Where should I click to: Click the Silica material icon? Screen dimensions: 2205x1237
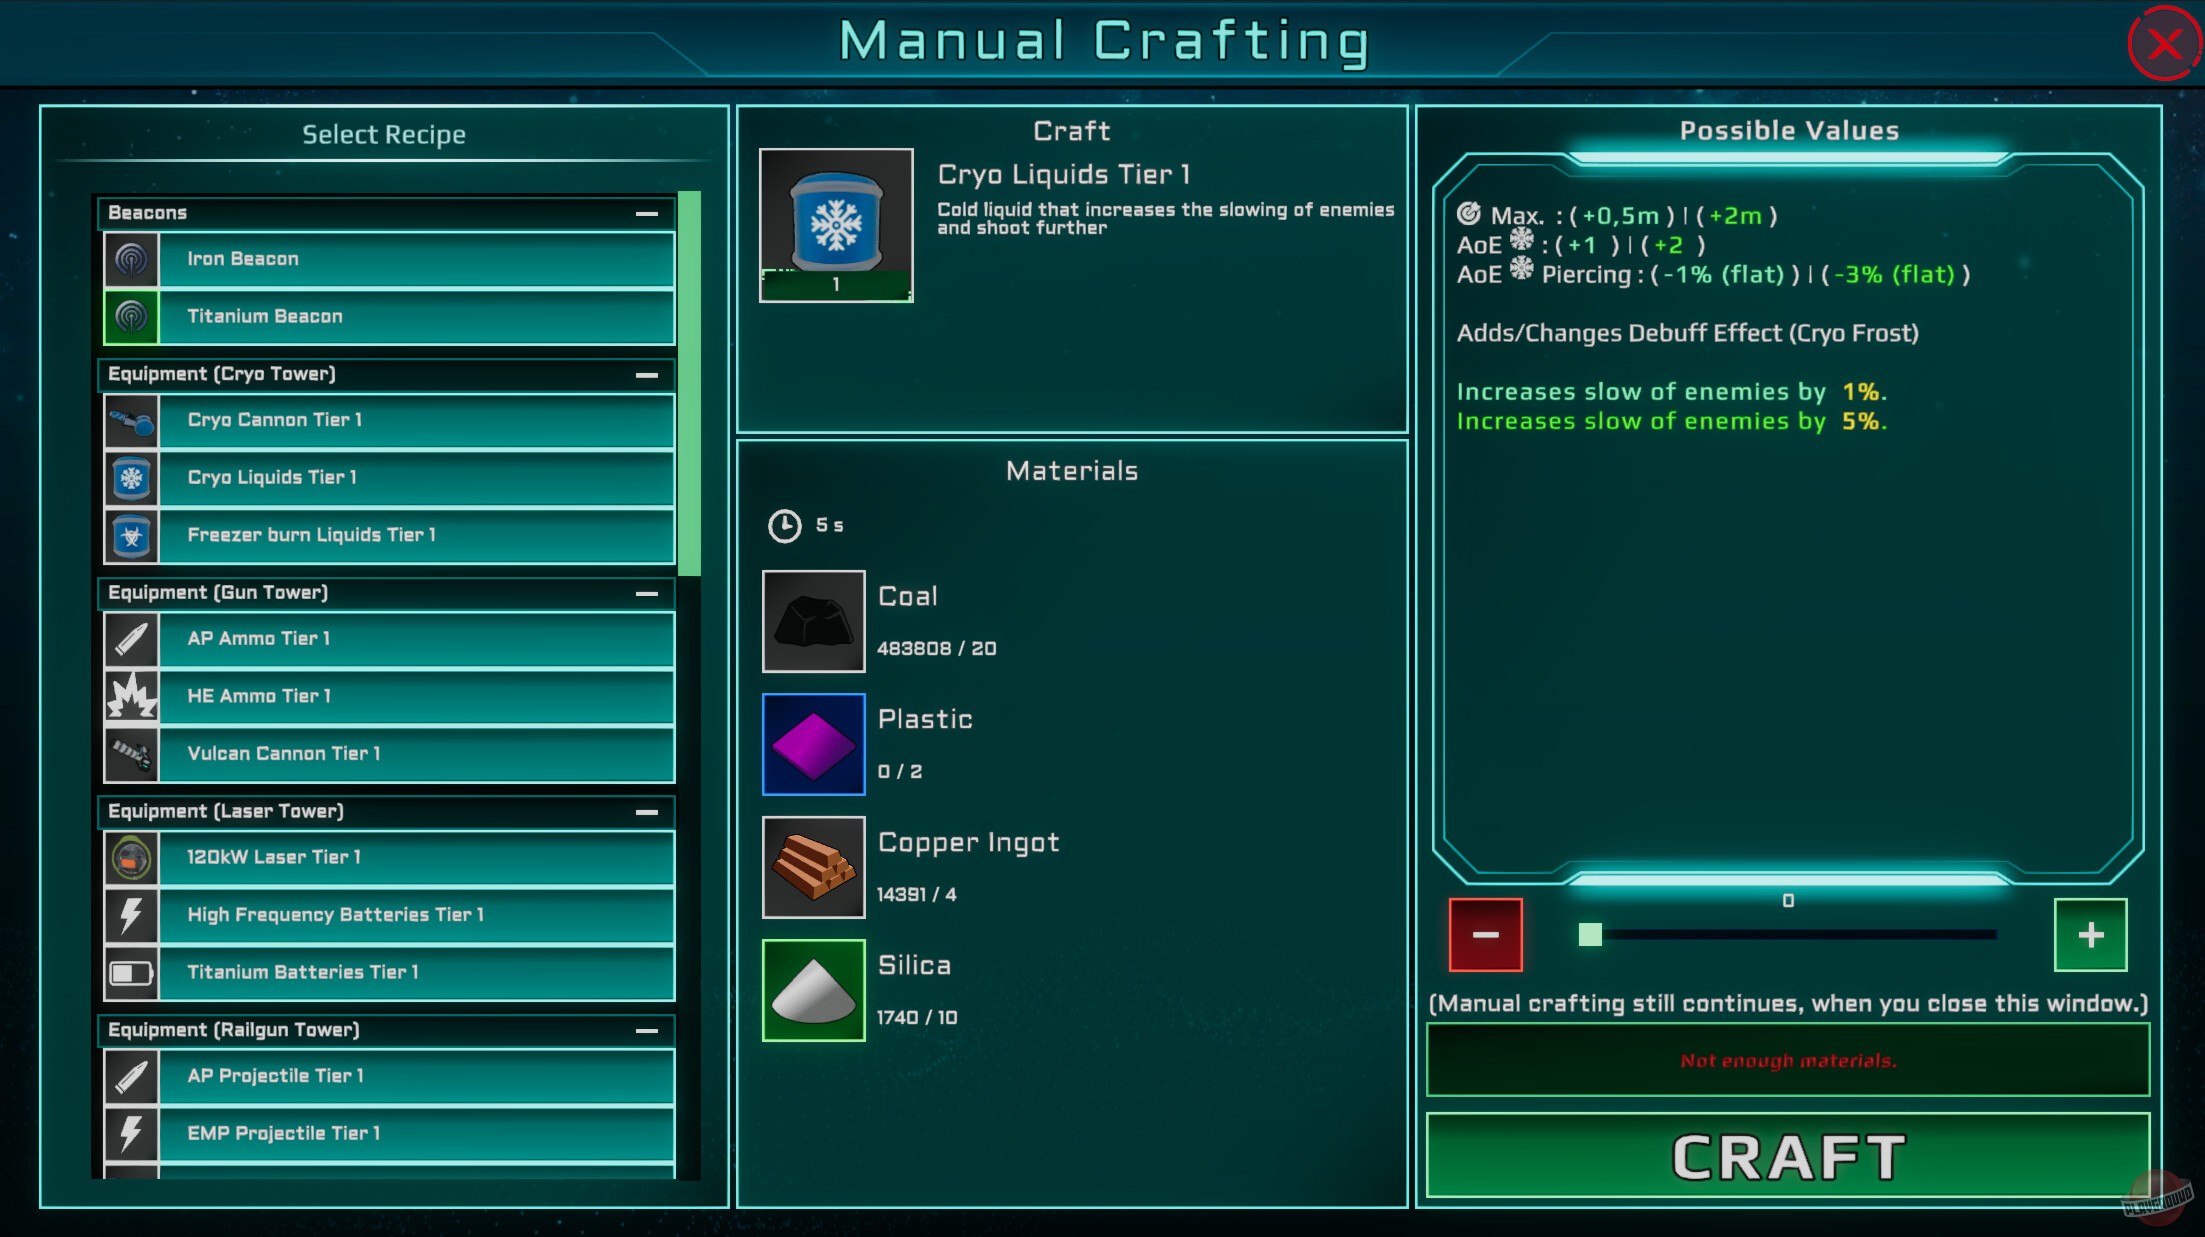click(x=813, y=991)
